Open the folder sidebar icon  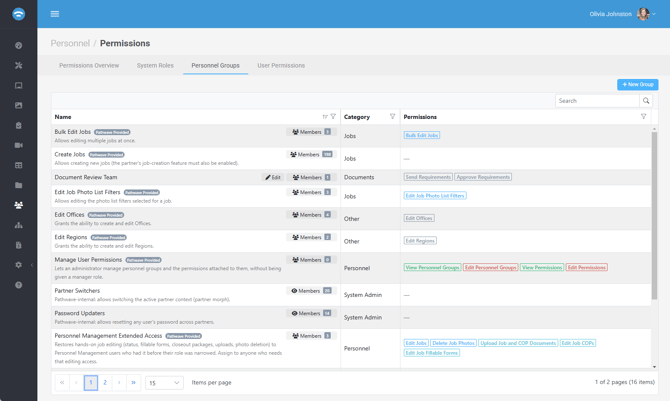(18, 185)
